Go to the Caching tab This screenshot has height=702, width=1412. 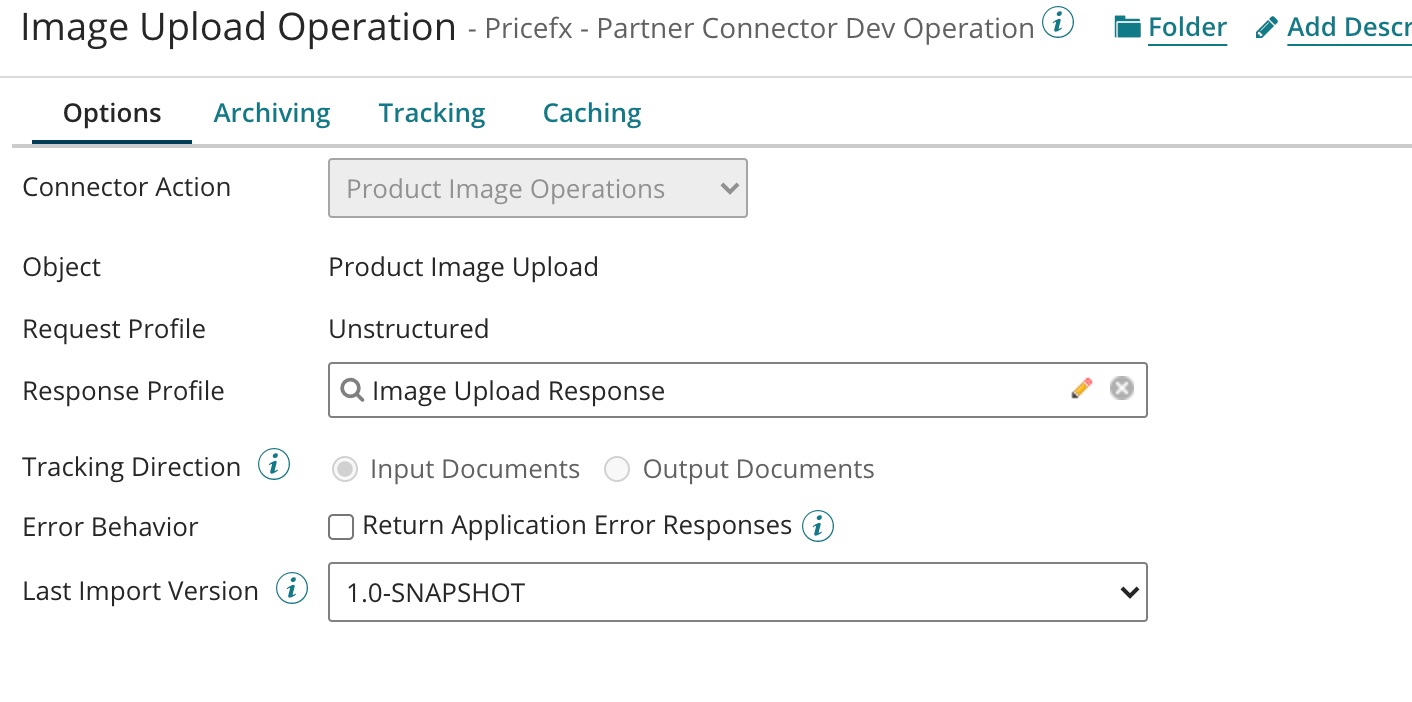coord(592,114)
